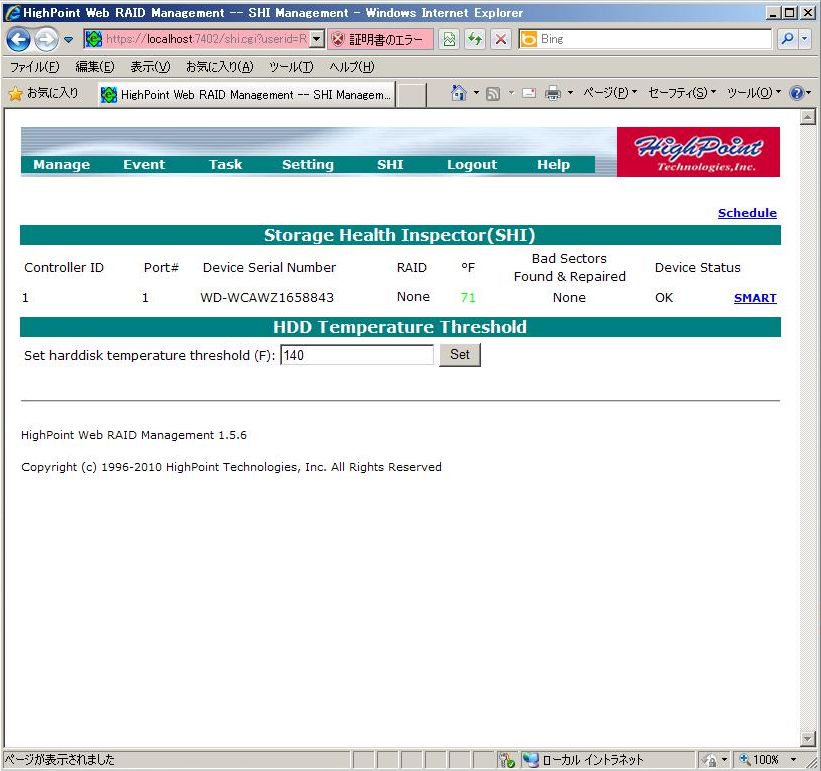
Task: Open the SHI navigation tab
Action: pyautogui.click(x=390, y=164)
